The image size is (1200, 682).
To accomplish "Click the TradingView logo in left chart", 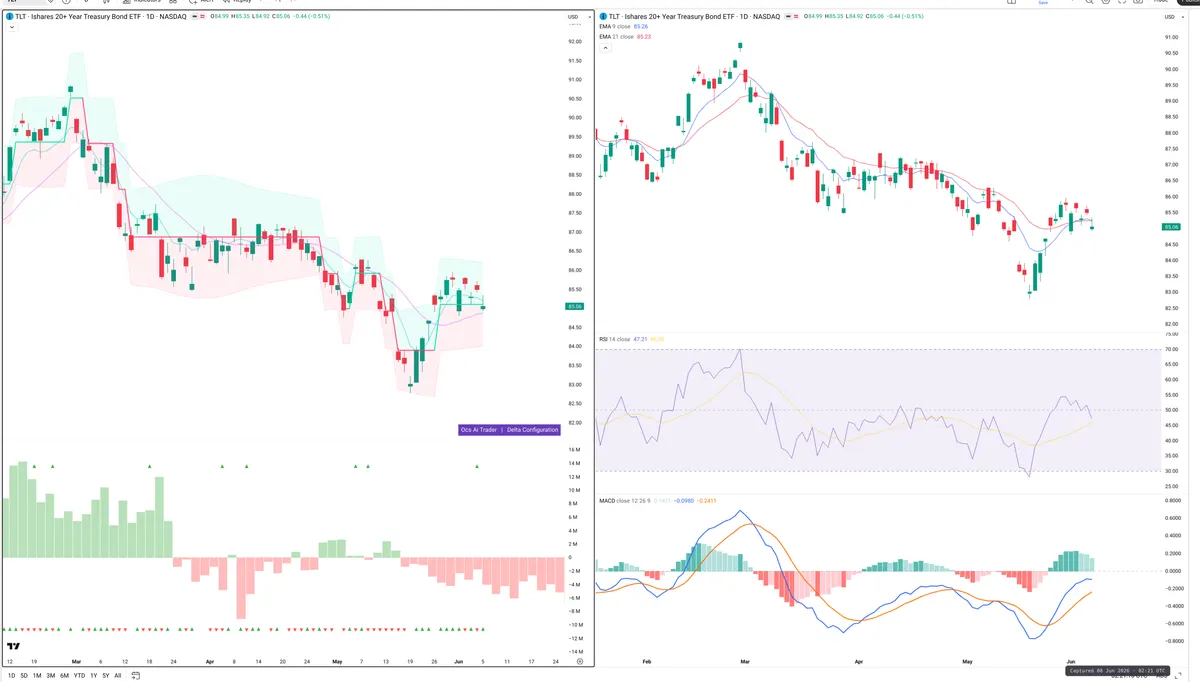I will click(13, 646).
